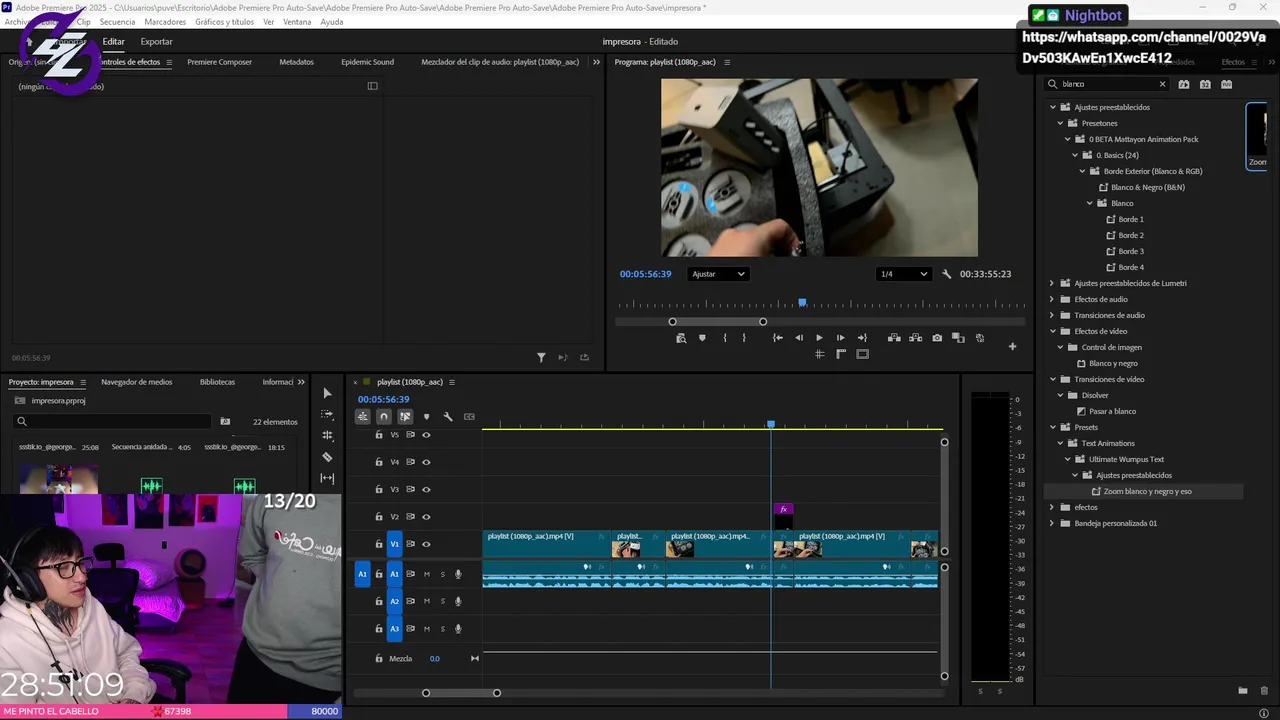Image resolution: width=1280 pixels, height=720 pixels.
Task: Add marker in Program monitor
Action: coord(702,338)
